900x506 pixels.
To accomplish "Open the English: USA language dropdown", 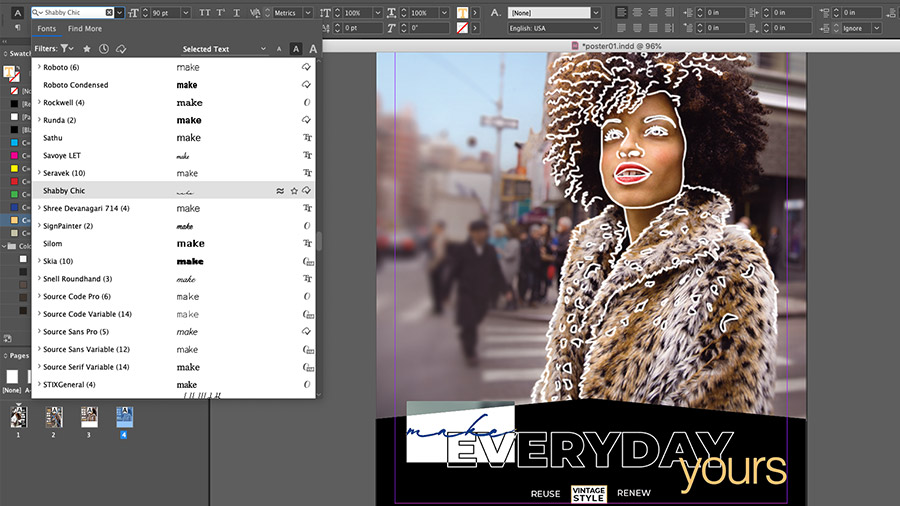I will pyautogui.click(x=554, y=28).
